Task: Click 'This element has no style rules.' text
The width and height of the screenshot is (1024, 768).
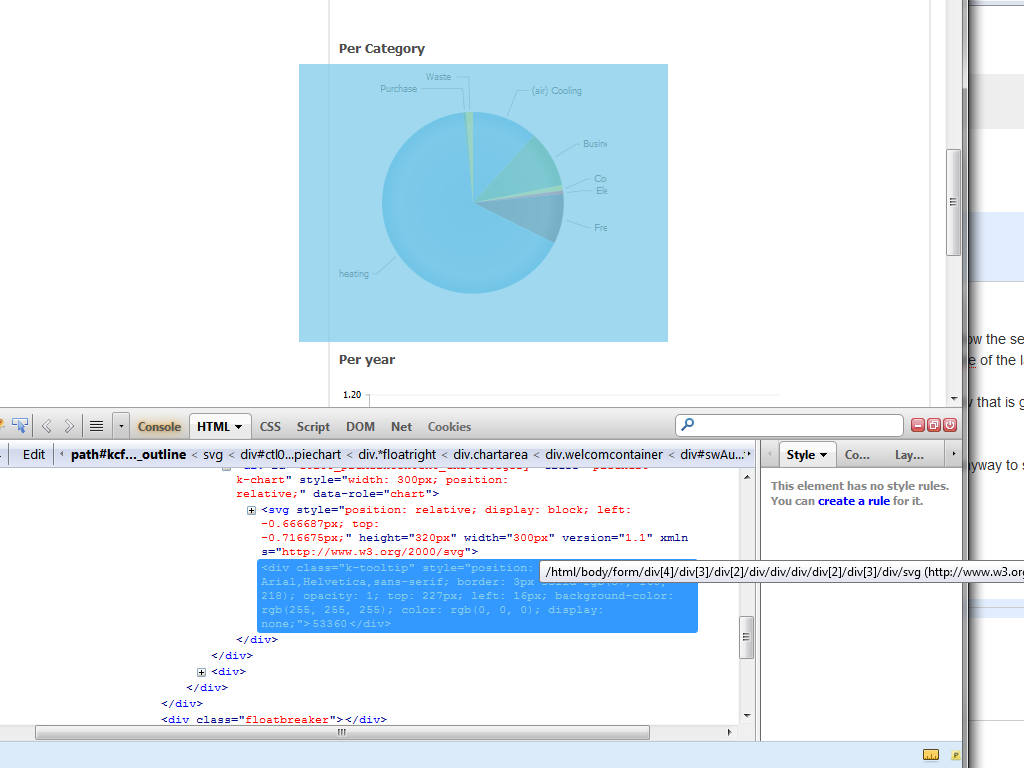Action: [x=859, y=486]
